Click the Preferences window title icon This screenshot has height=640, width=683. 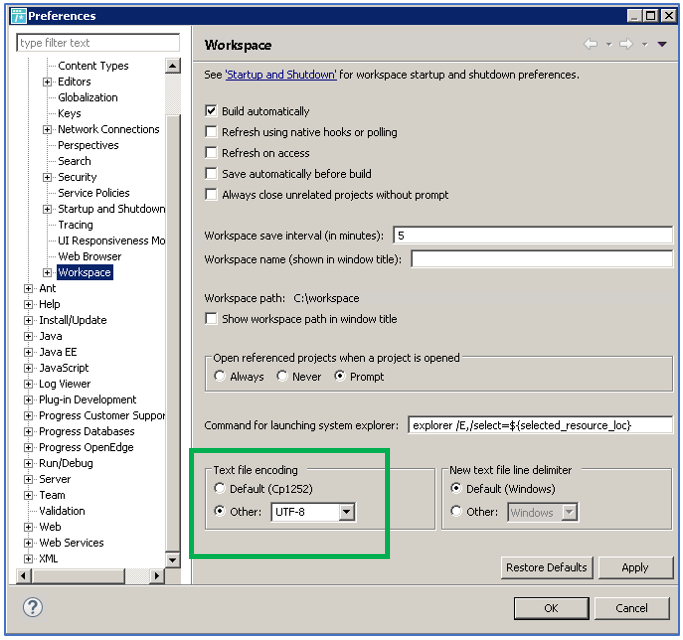point(18,16)
